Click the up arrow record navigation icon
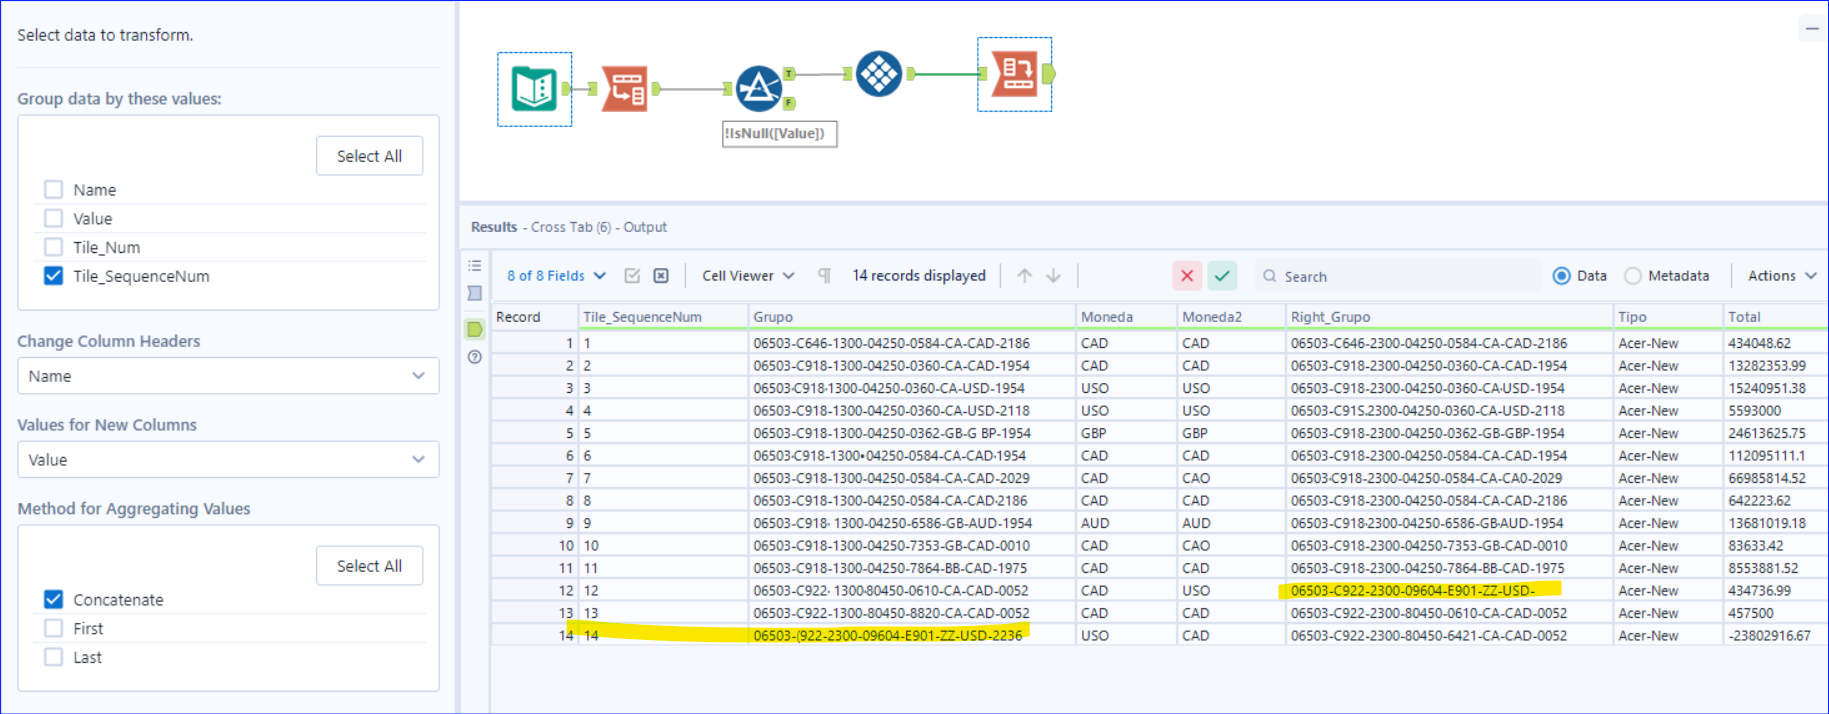1829x714 pixels. click(x=1024, y=276)
